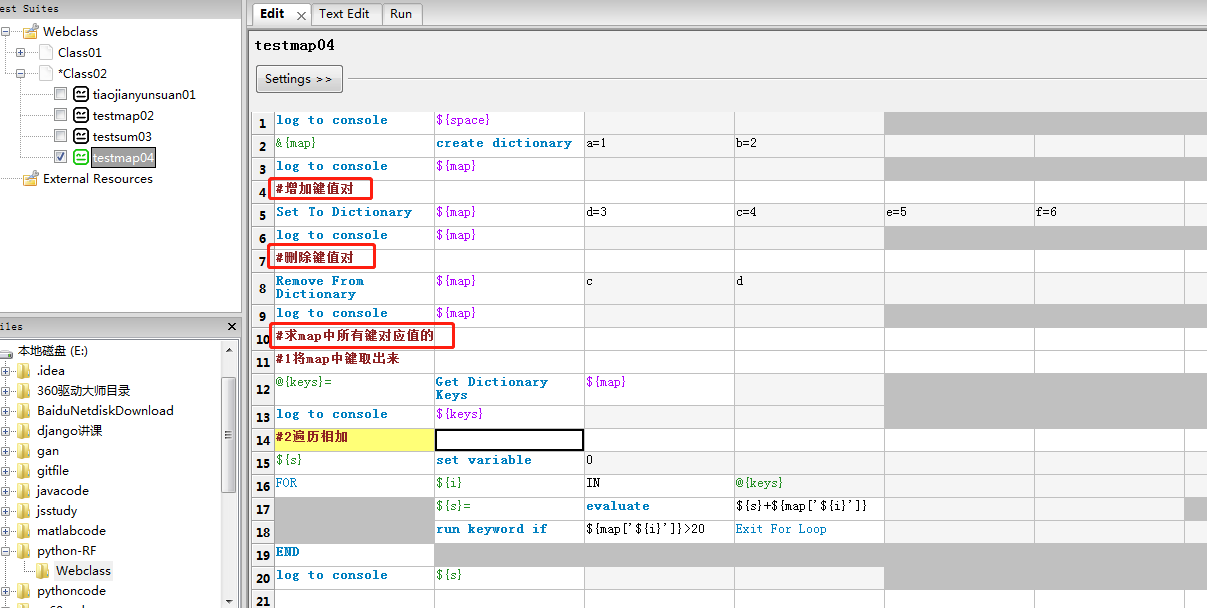The height and width of the screenshot is (608, 1207).
Task: Collapse the python-RF folder node
Action: point(6,551)
